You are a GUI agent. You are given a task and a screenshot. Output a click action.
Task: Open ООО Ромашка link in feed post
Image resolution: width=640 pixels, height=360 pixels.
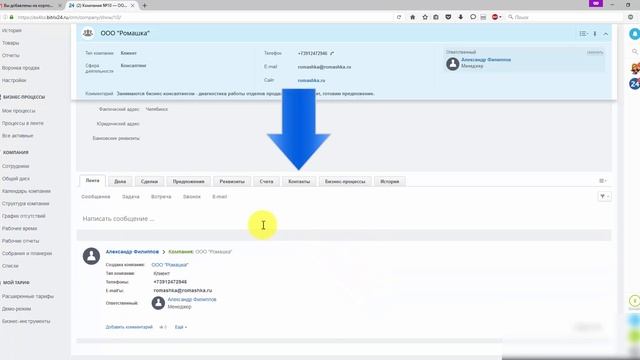pyautogui.click(x=170, y=265)
